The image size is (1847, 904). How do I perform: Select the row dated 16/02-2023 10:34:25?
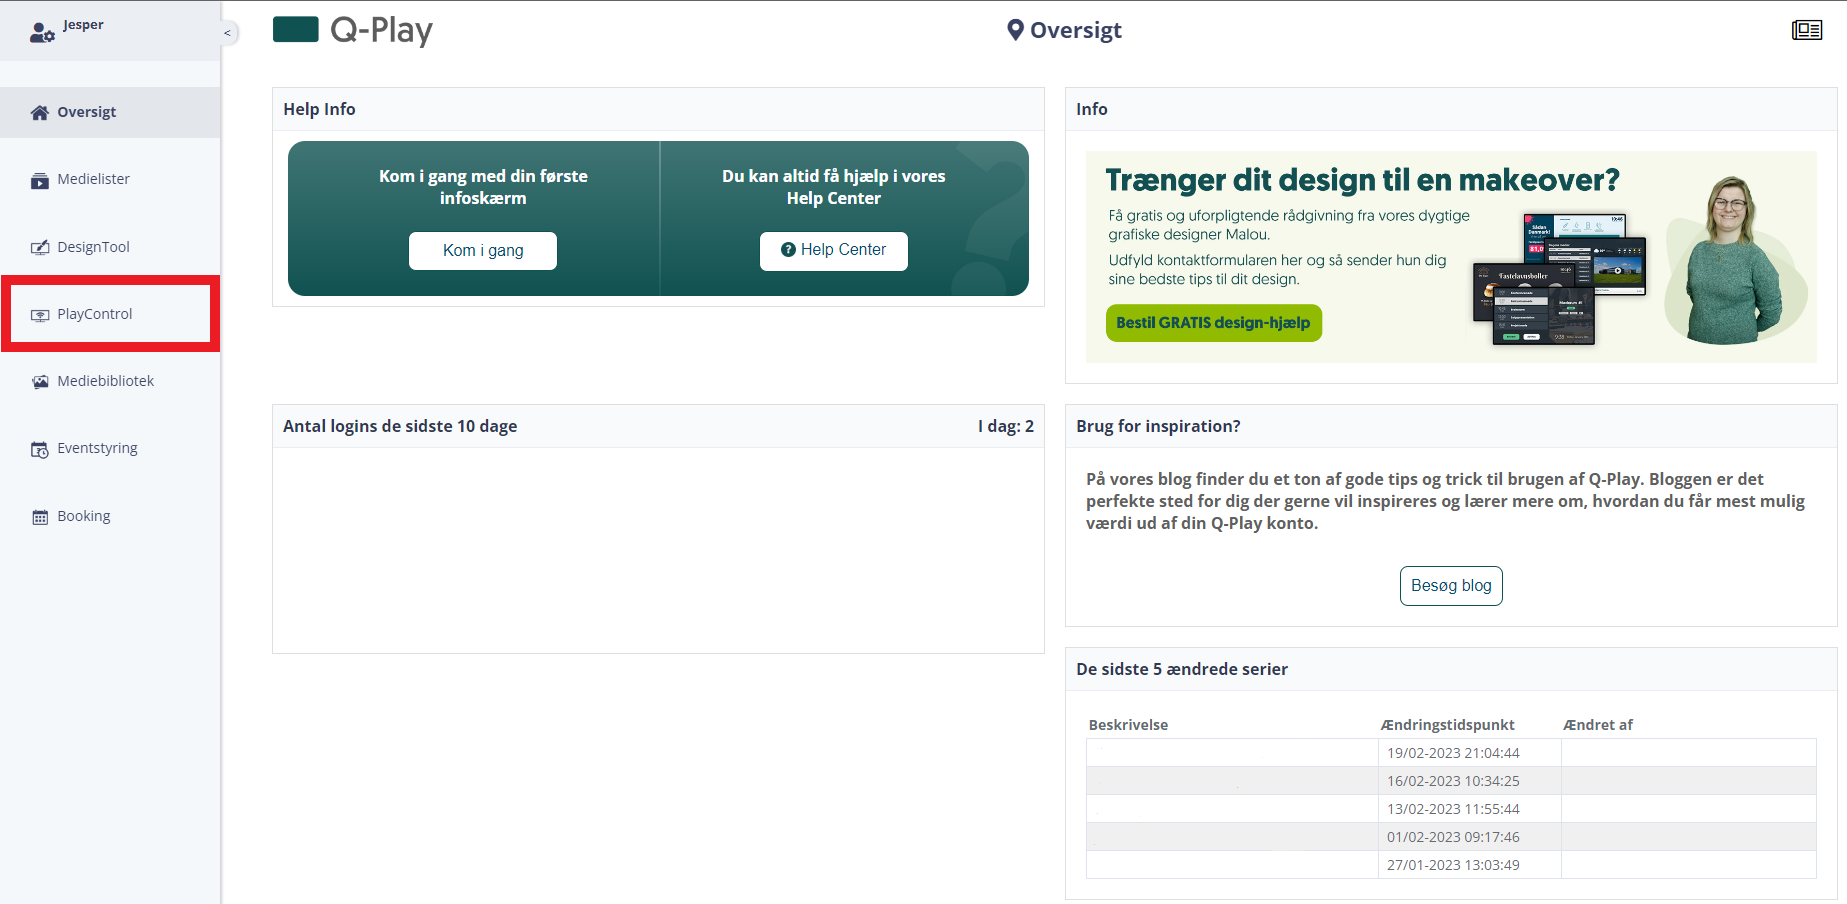click(x=1451, y=781)
